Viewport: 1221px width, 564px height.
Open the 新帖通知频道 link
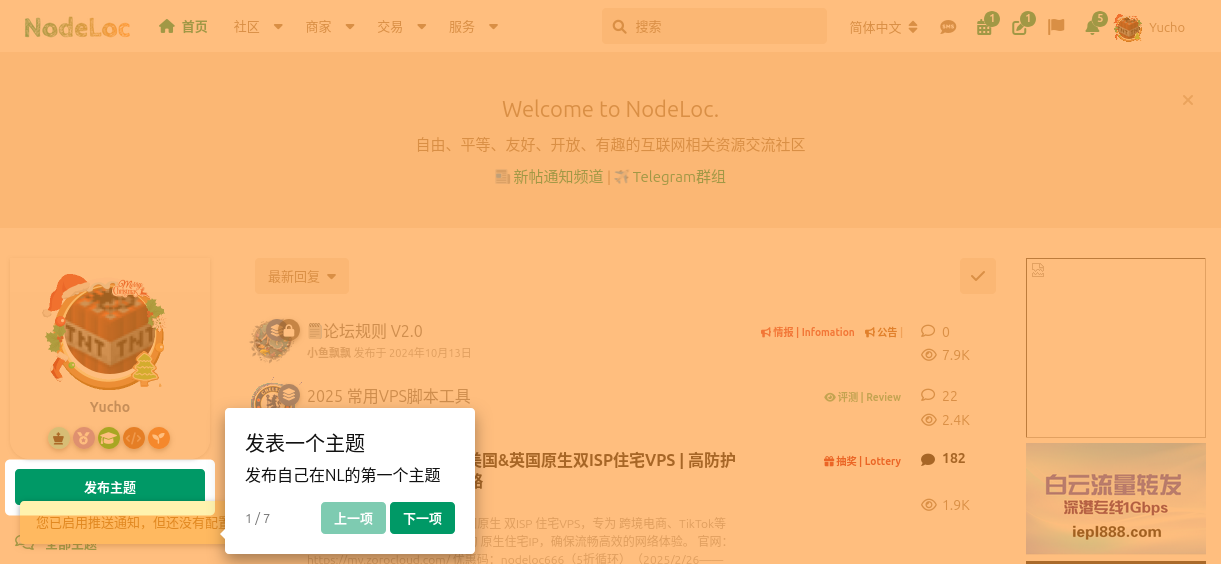558,177
